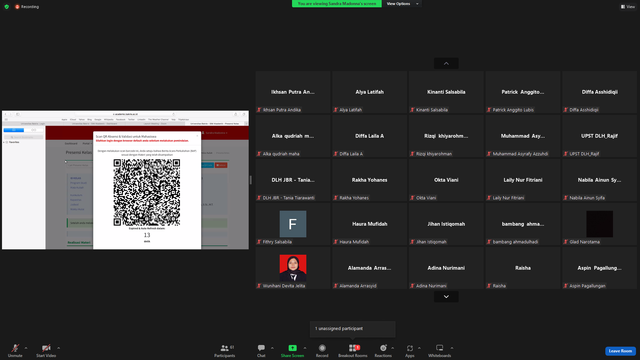
Task: Click the Leave Room button
Action: pyautogui.click(x=620, y=351)
